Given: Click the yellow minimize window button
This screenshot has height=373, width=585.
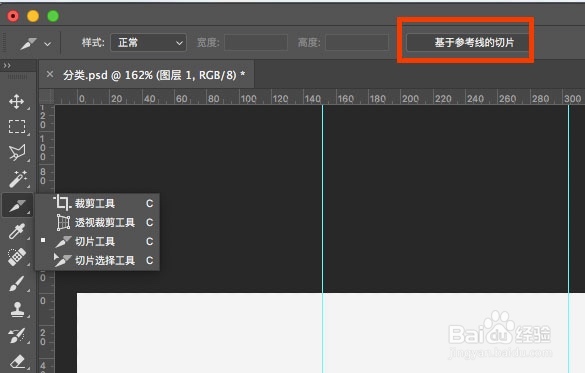Looking at the screenshot, I should click(33, 16).
